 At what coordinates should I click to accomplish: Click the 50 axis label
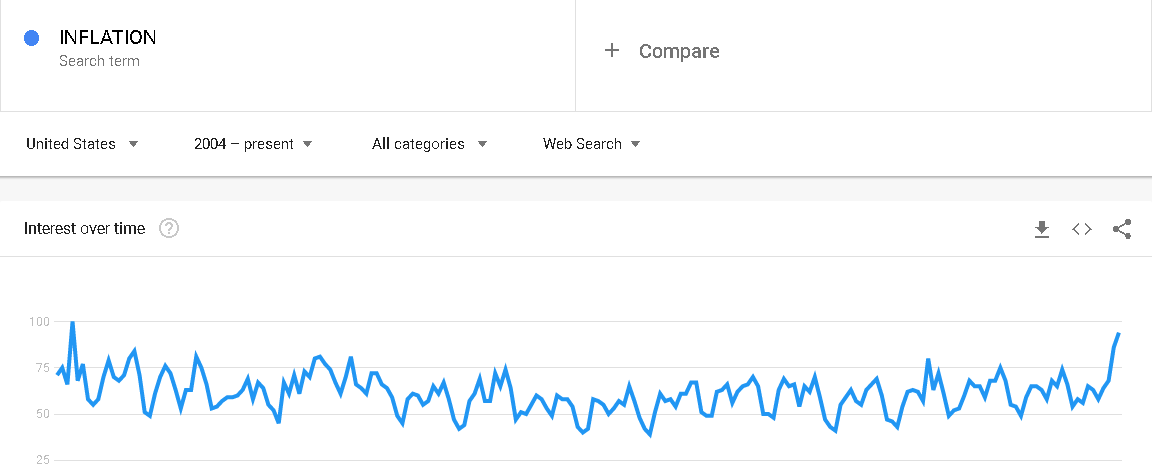click(x=41, y=414)
